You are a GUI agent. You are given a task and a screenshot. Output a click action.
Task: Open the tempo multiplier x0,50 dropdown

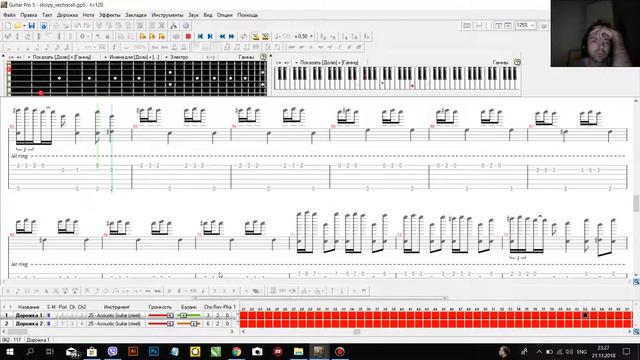[304, 36]
